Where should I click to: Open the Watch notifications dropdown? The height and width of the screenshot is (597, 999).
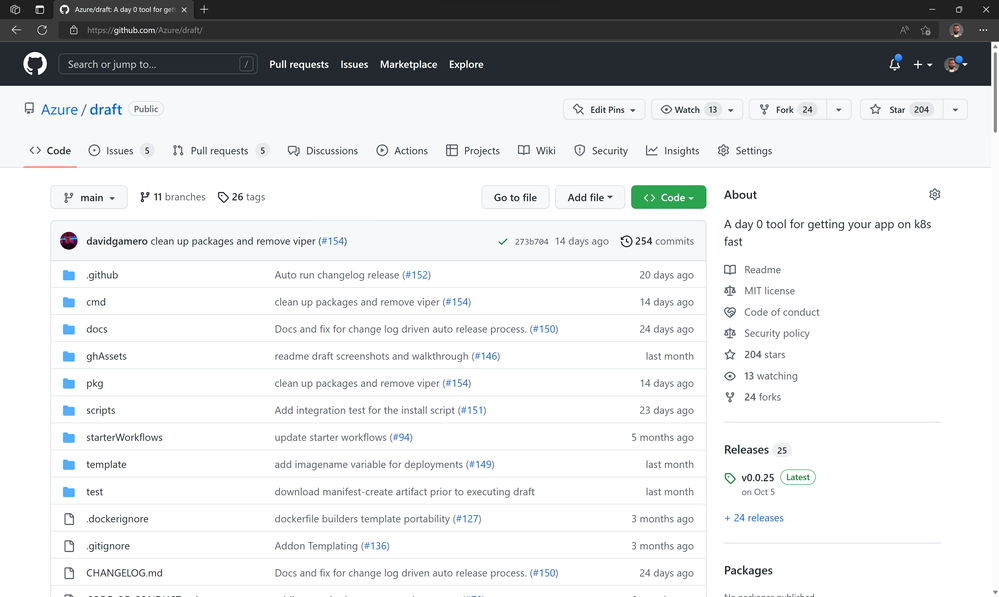(x=697, y=110)
